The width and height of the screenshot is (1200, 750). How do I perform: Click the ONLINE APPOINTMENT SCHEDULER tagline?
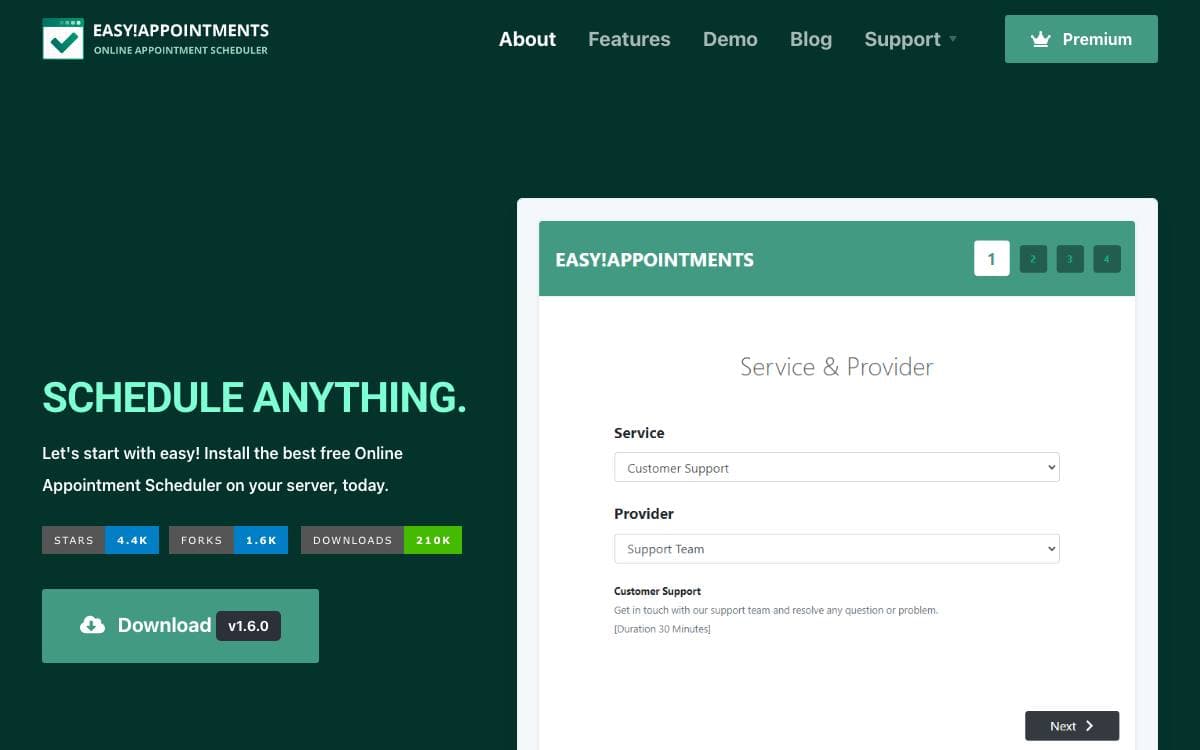click(x=181, y=50)
